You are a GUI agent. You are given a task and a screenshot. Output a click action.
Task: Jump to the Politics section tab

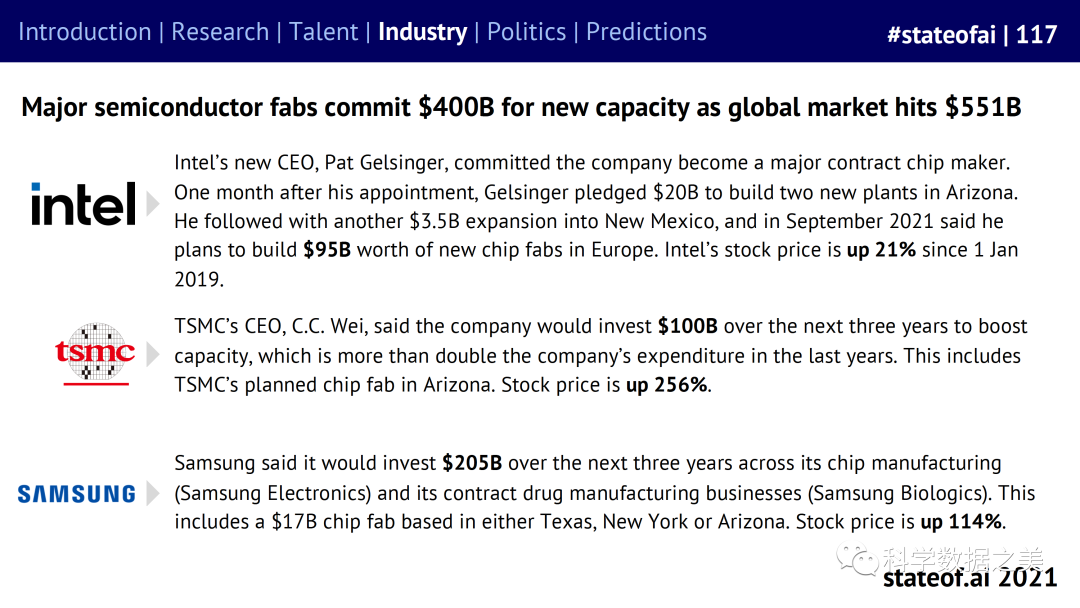coord(526,32)
